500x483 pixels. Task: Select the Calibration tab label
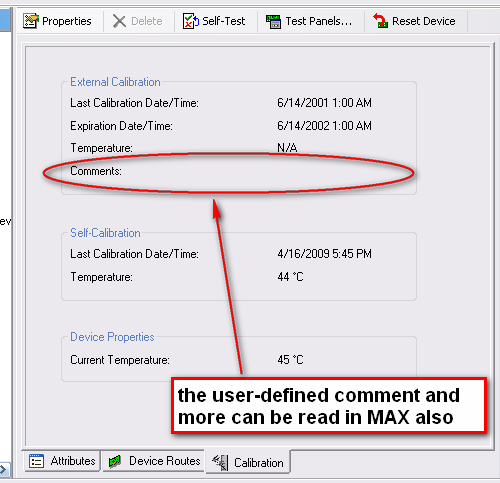pos(259,463)
